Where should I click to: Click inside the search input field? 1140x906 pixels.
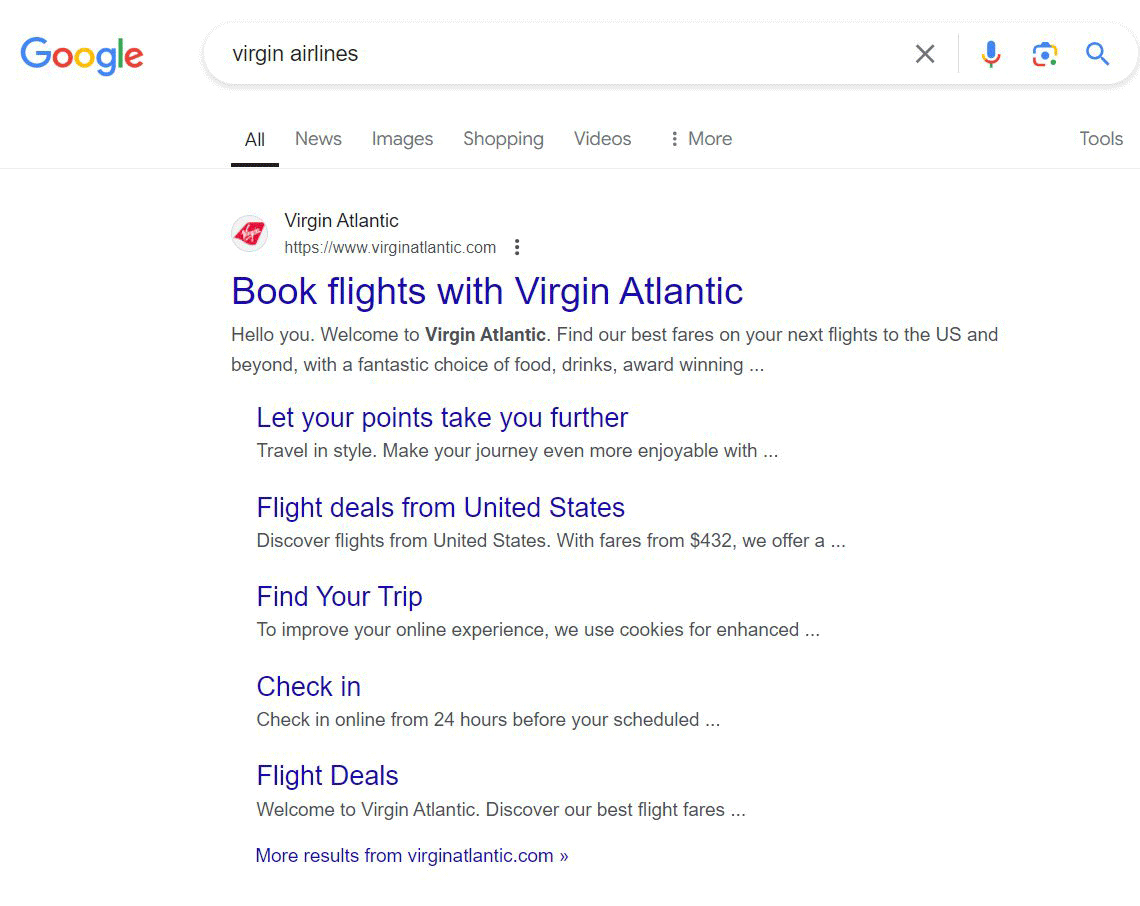click(550, 54)
